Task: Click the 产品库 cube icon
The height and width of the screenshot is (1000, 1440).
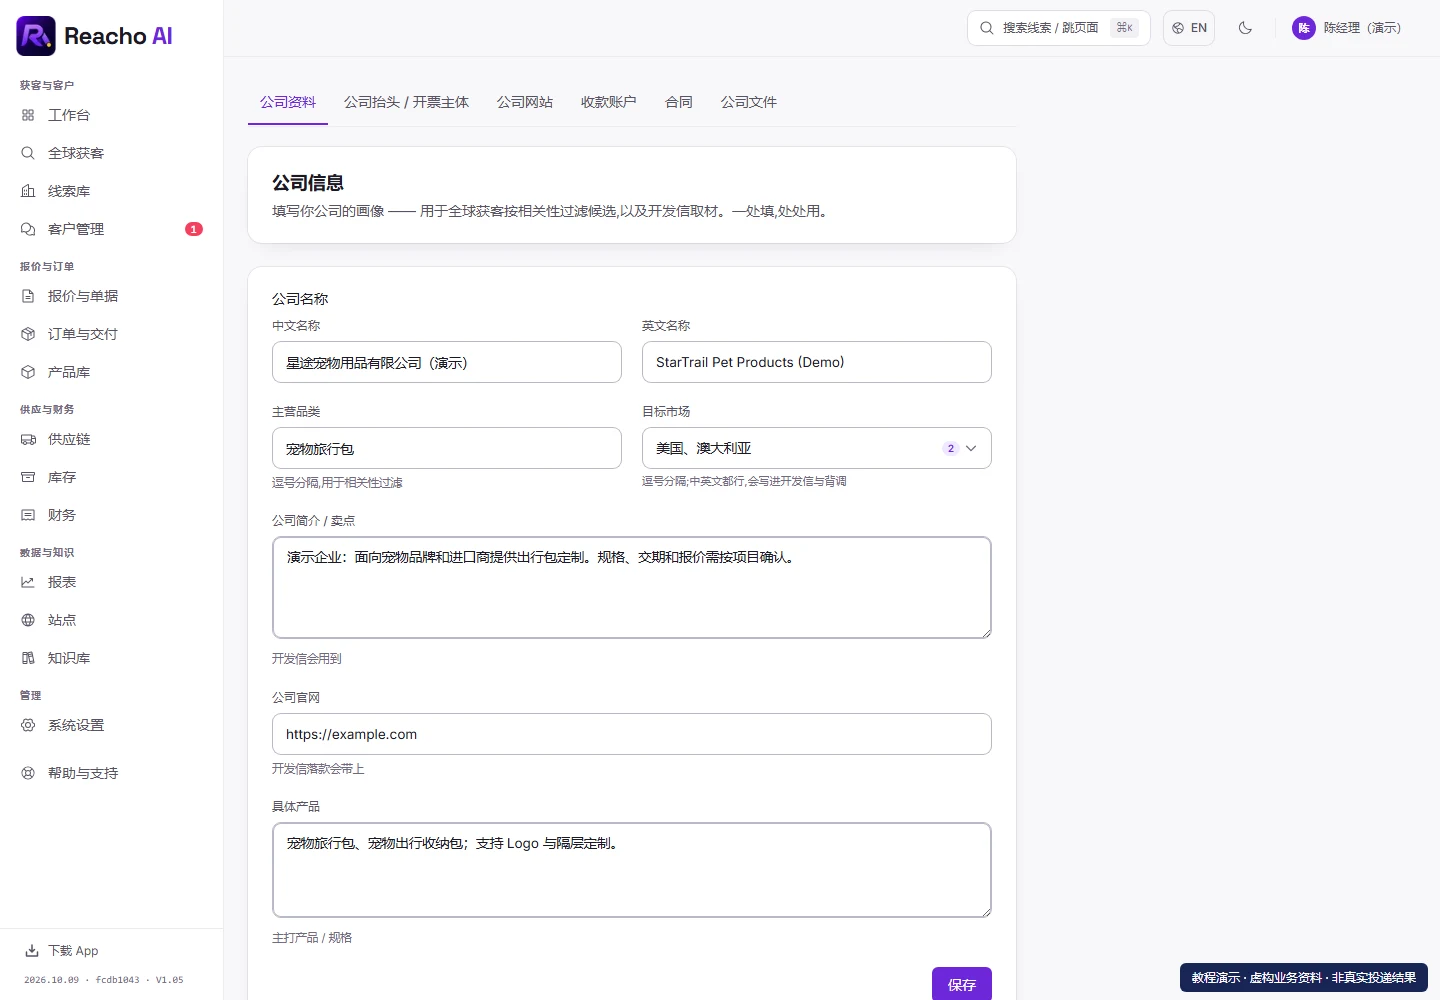Action: (x=28, y=372)
